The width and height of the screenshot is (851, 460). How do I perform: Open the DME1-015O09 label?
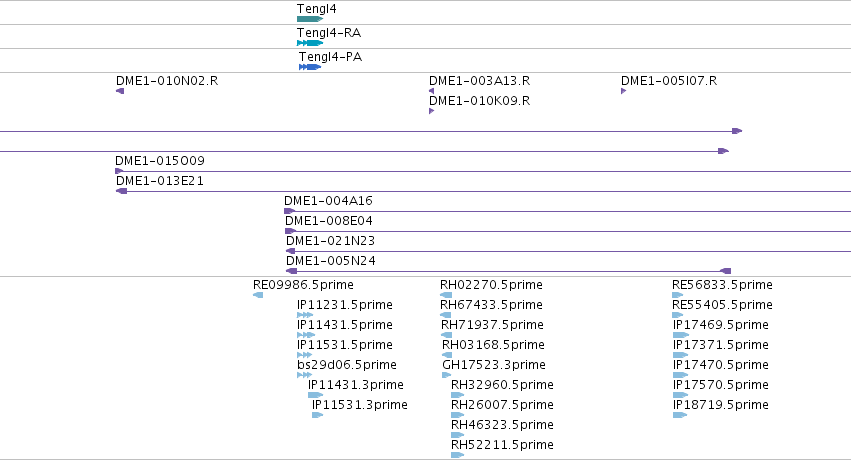click(x=160, y=161)
